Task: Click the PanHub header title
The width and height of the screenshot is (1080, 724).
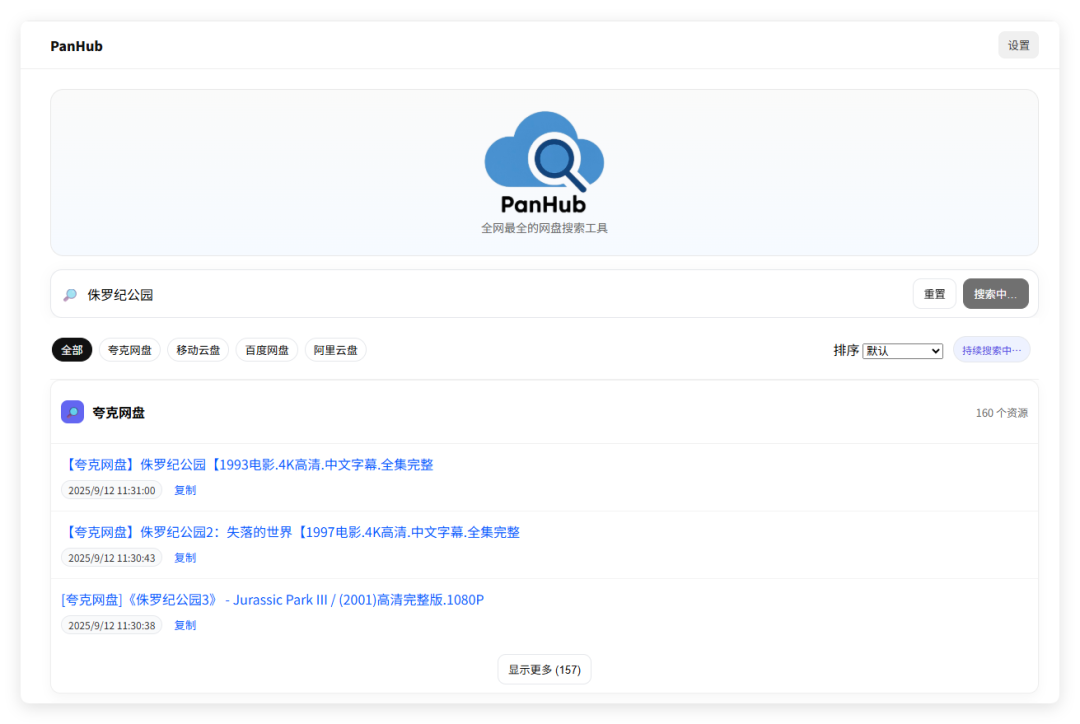Action: [x=76, y=46]
